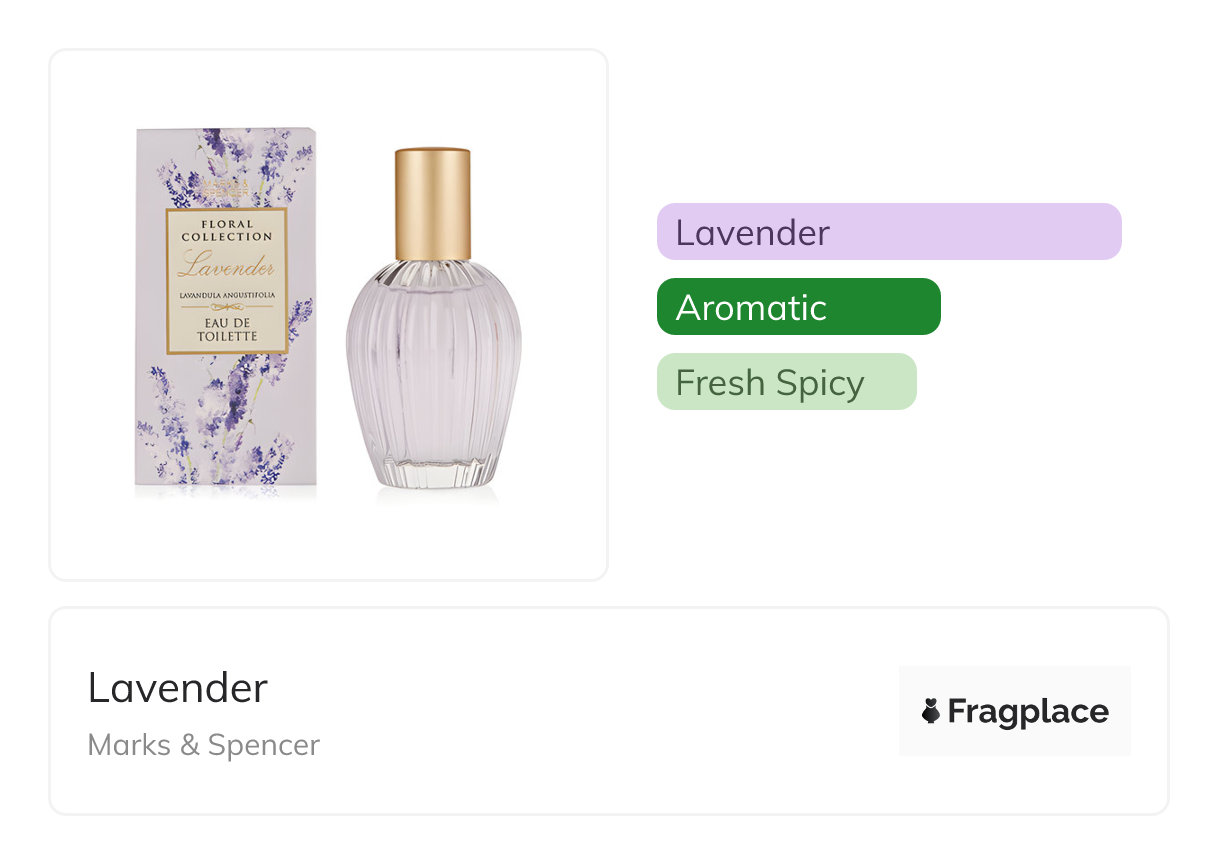Image resolution: width=1218 pixels, height=864 pixels.
Task: Click the cursive gold Lavender script on box
Action: [x=226, y=267]
